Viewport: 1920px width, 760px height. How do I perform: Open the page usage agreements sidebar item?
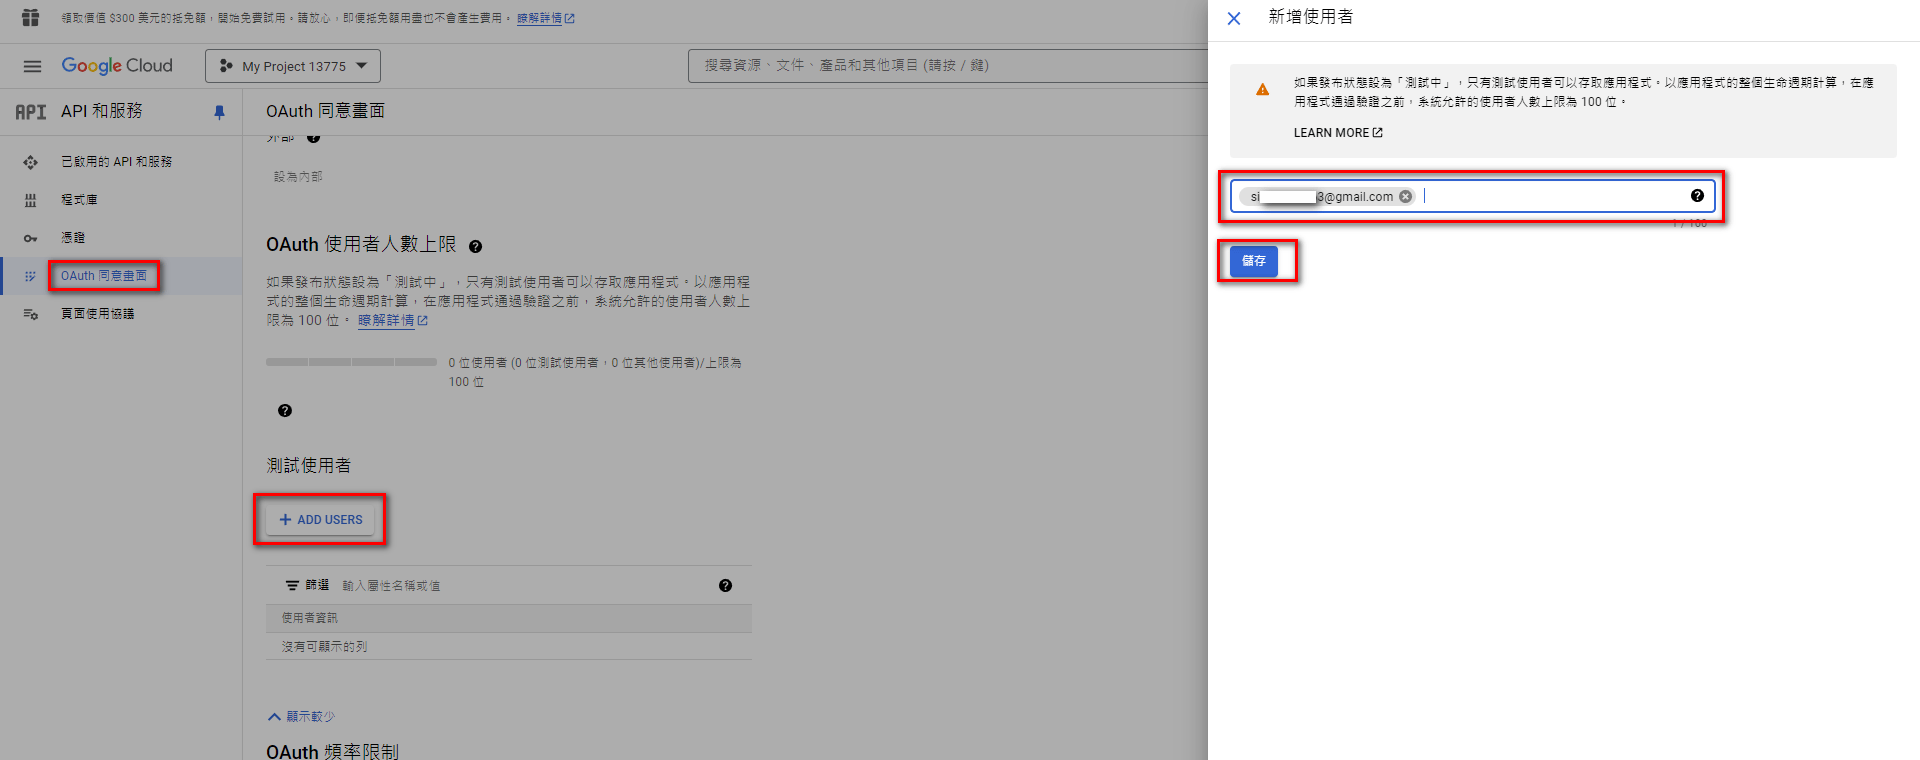tap(97, 314)
